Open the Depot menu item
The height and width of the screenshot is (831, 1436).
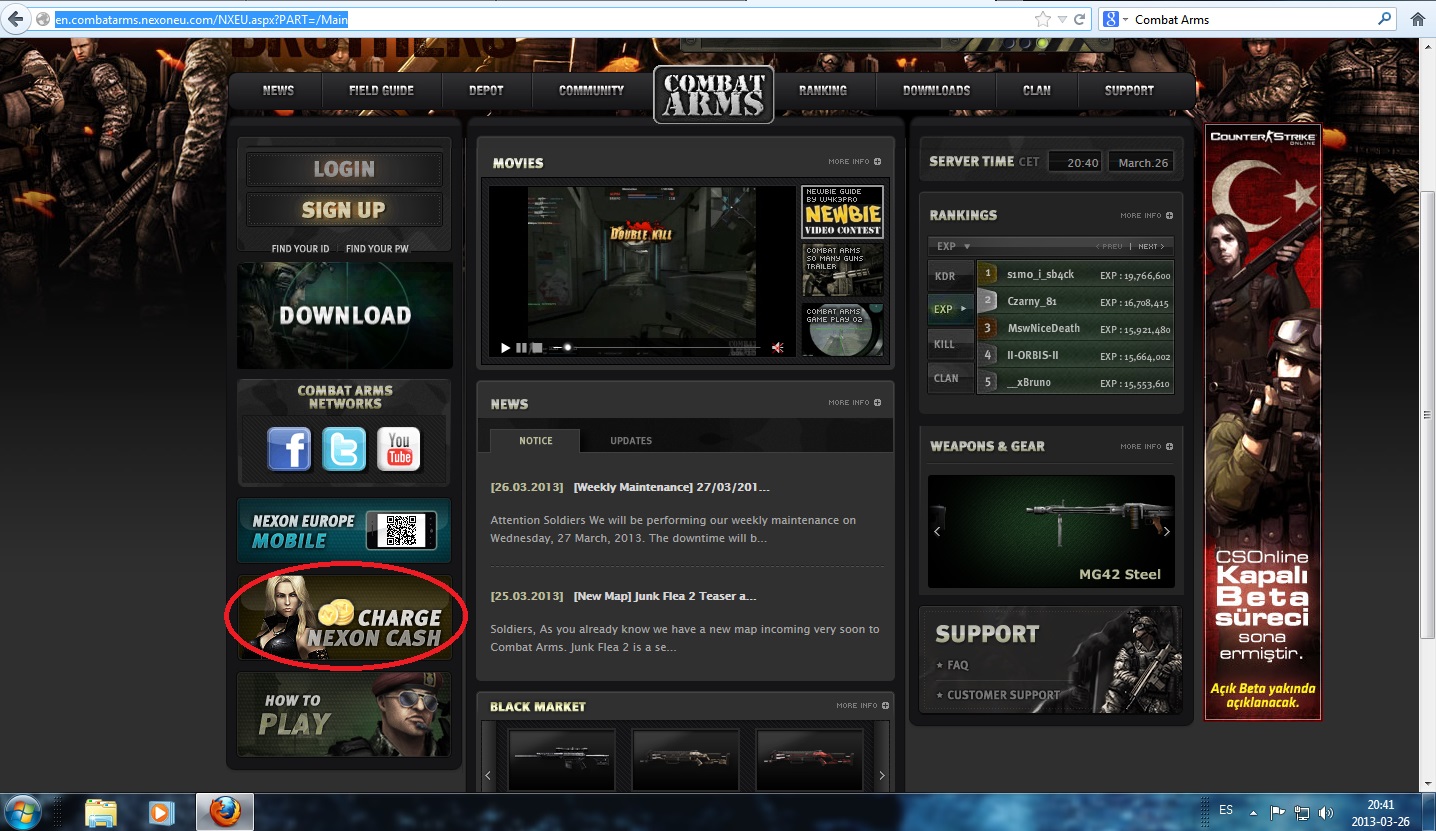486,90
